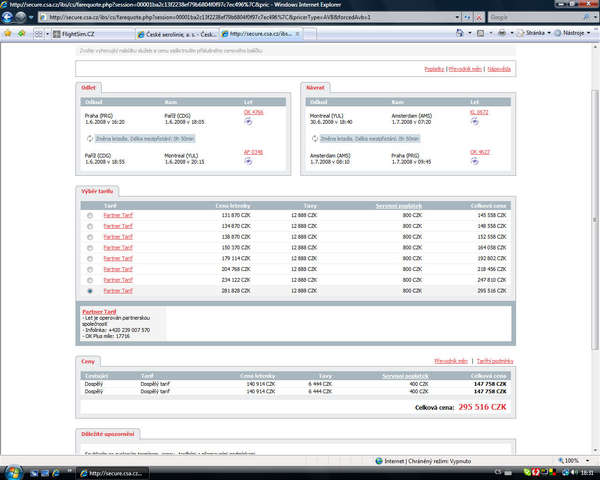Click the Favorites star icon
600x480 pixels.
click(x=8, y=33)
